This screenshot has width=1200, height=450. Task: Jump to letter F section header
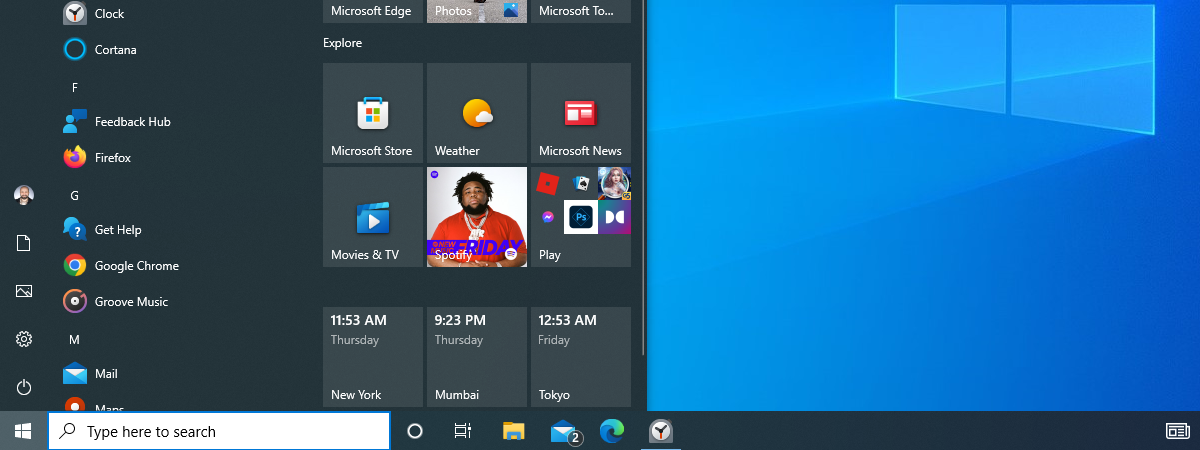(74, 87)
